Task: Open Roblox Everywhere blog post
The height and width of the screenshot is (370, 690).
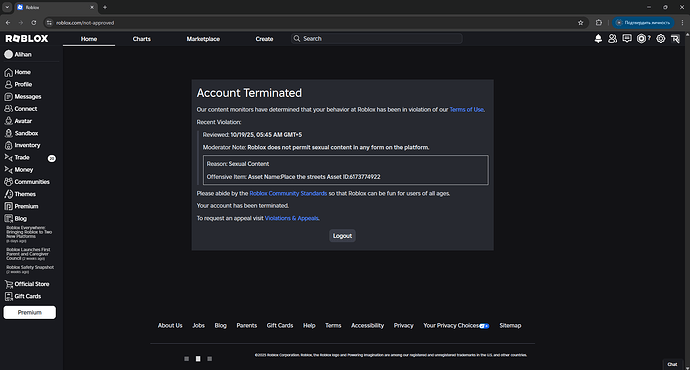Action: (x=29, y=234)
